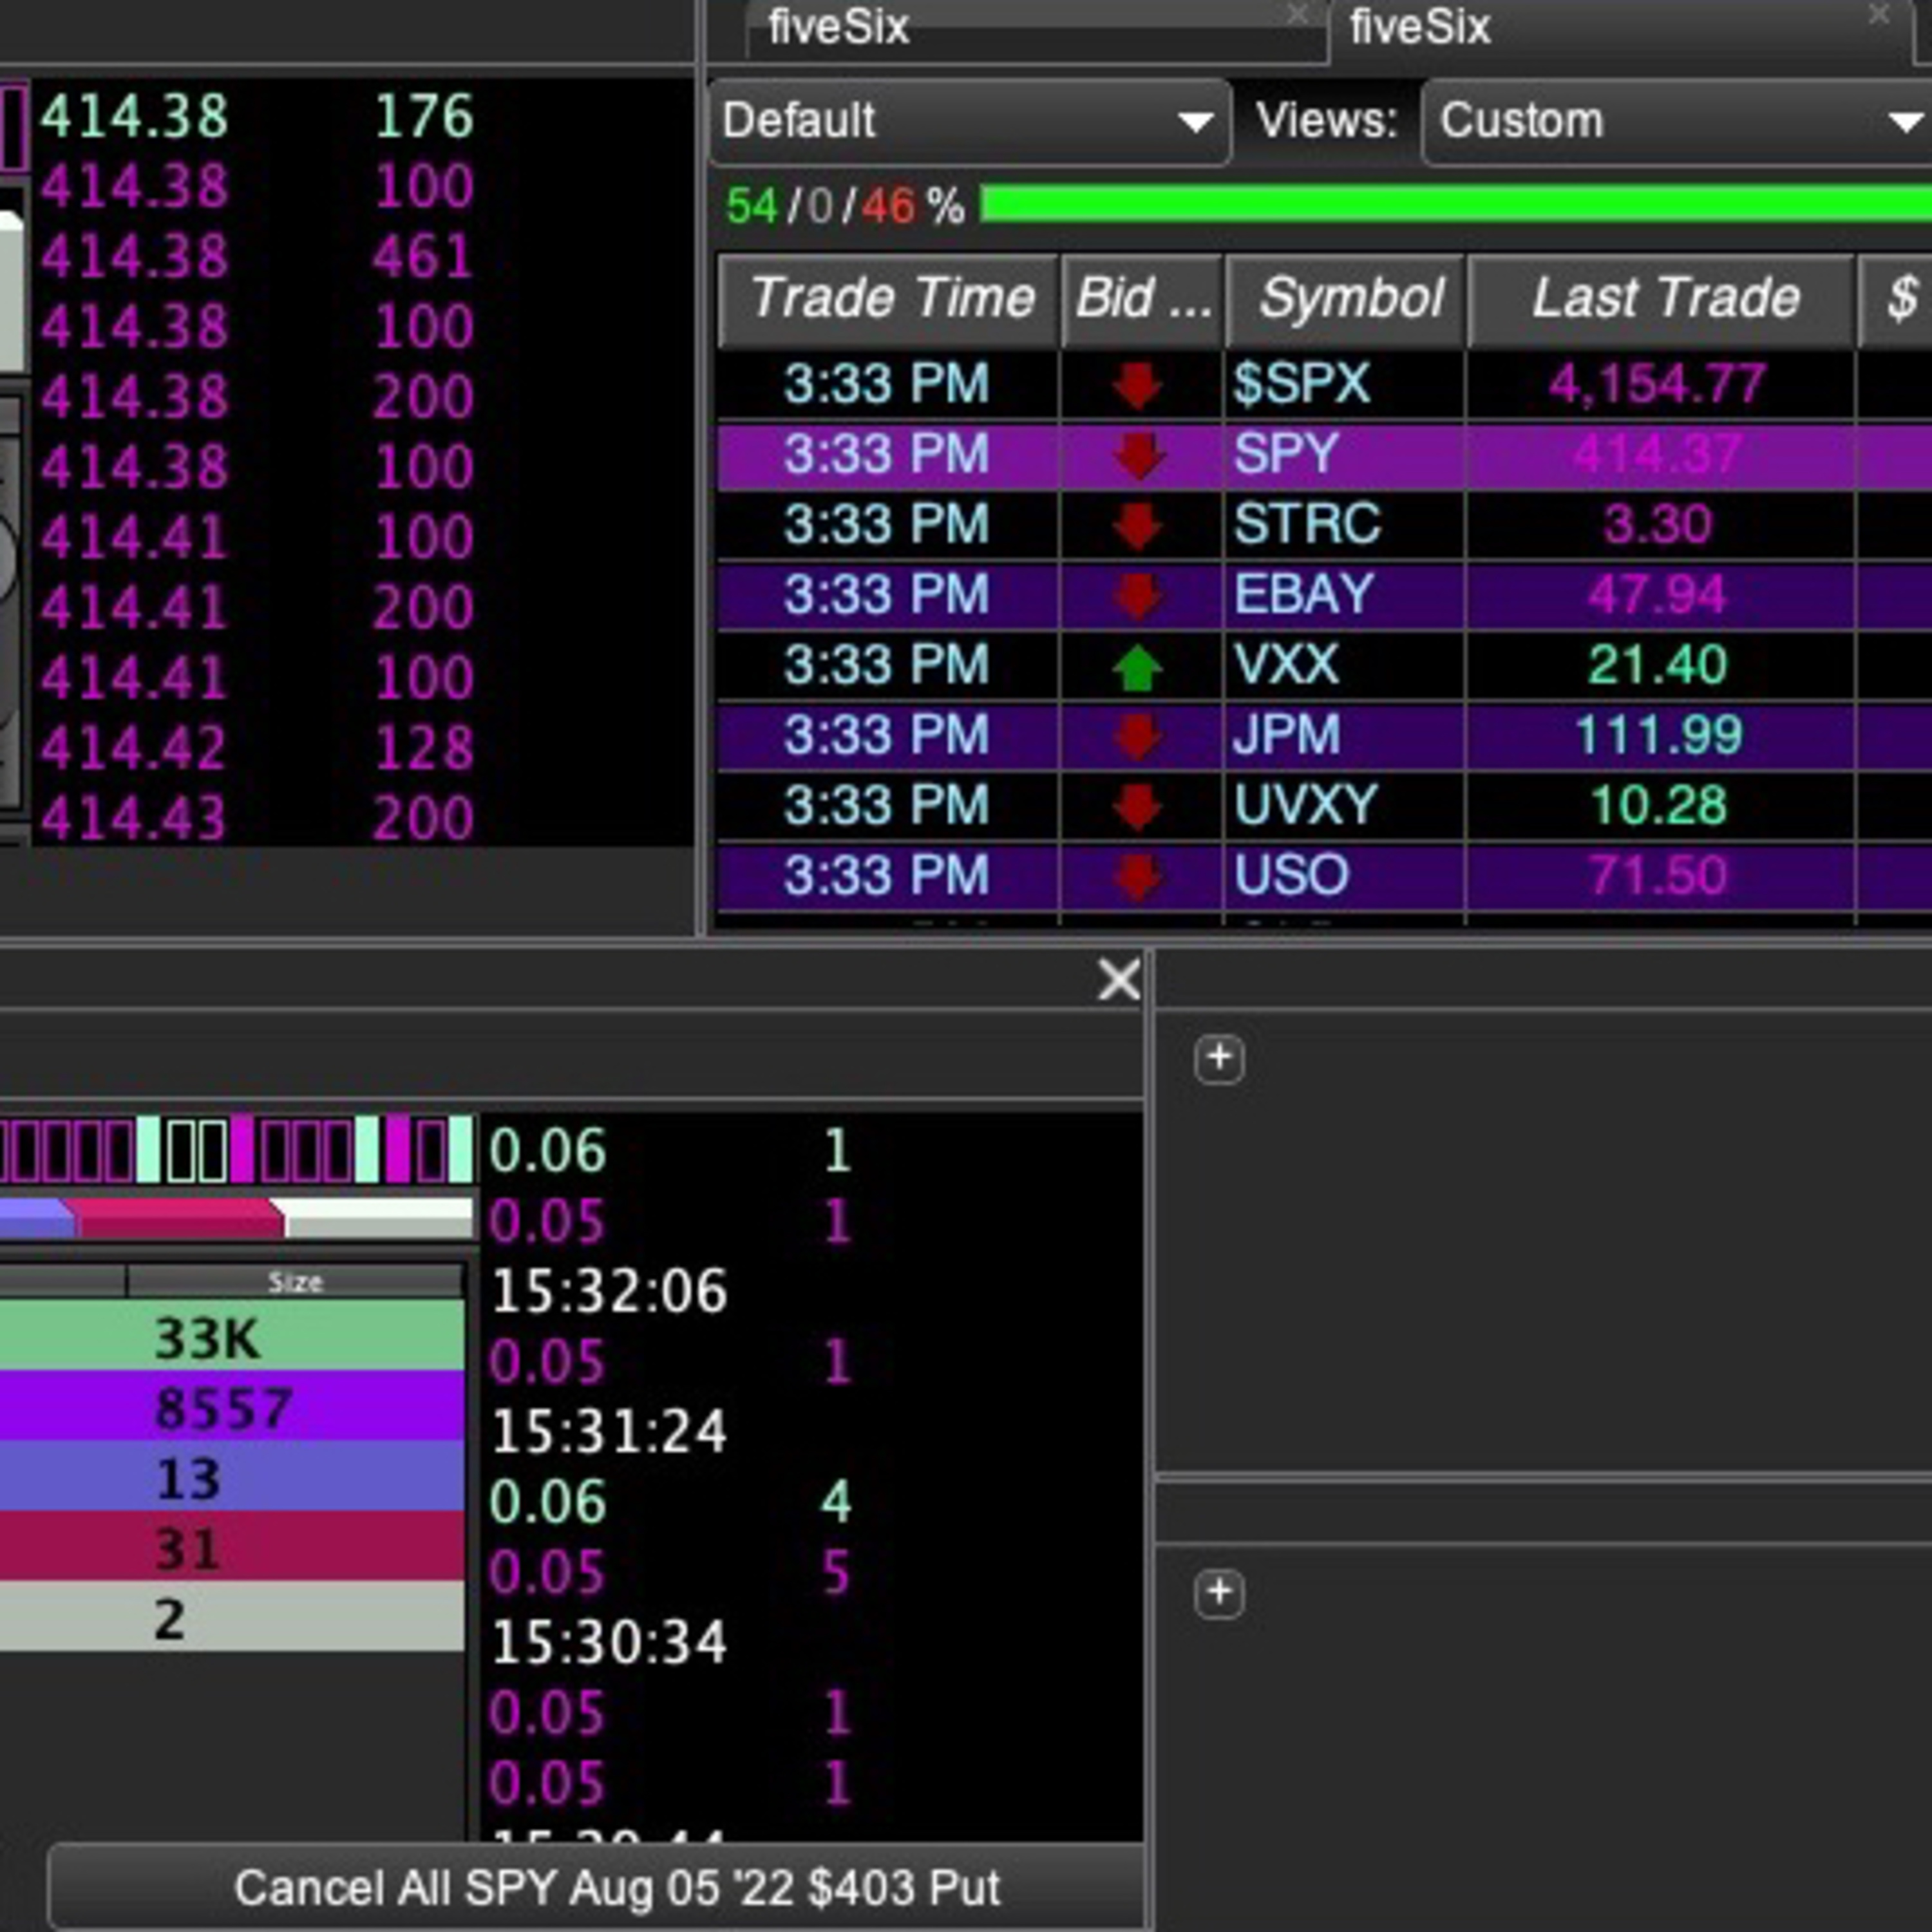Click the green 54/0/46% sentiment bar

click(1456, 205)
